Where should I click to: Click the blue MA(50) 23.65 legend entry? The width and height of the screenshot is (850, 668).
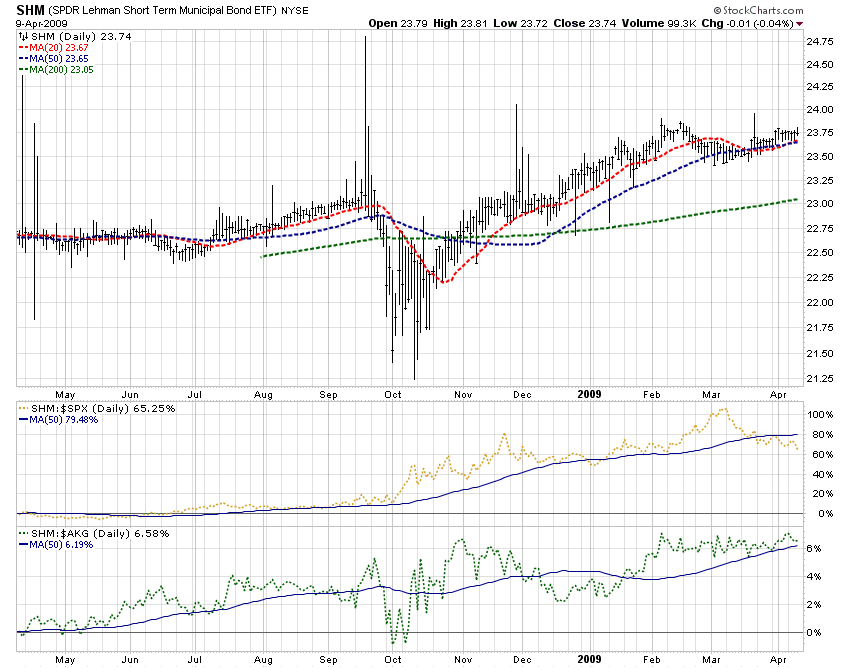(60, 58)
